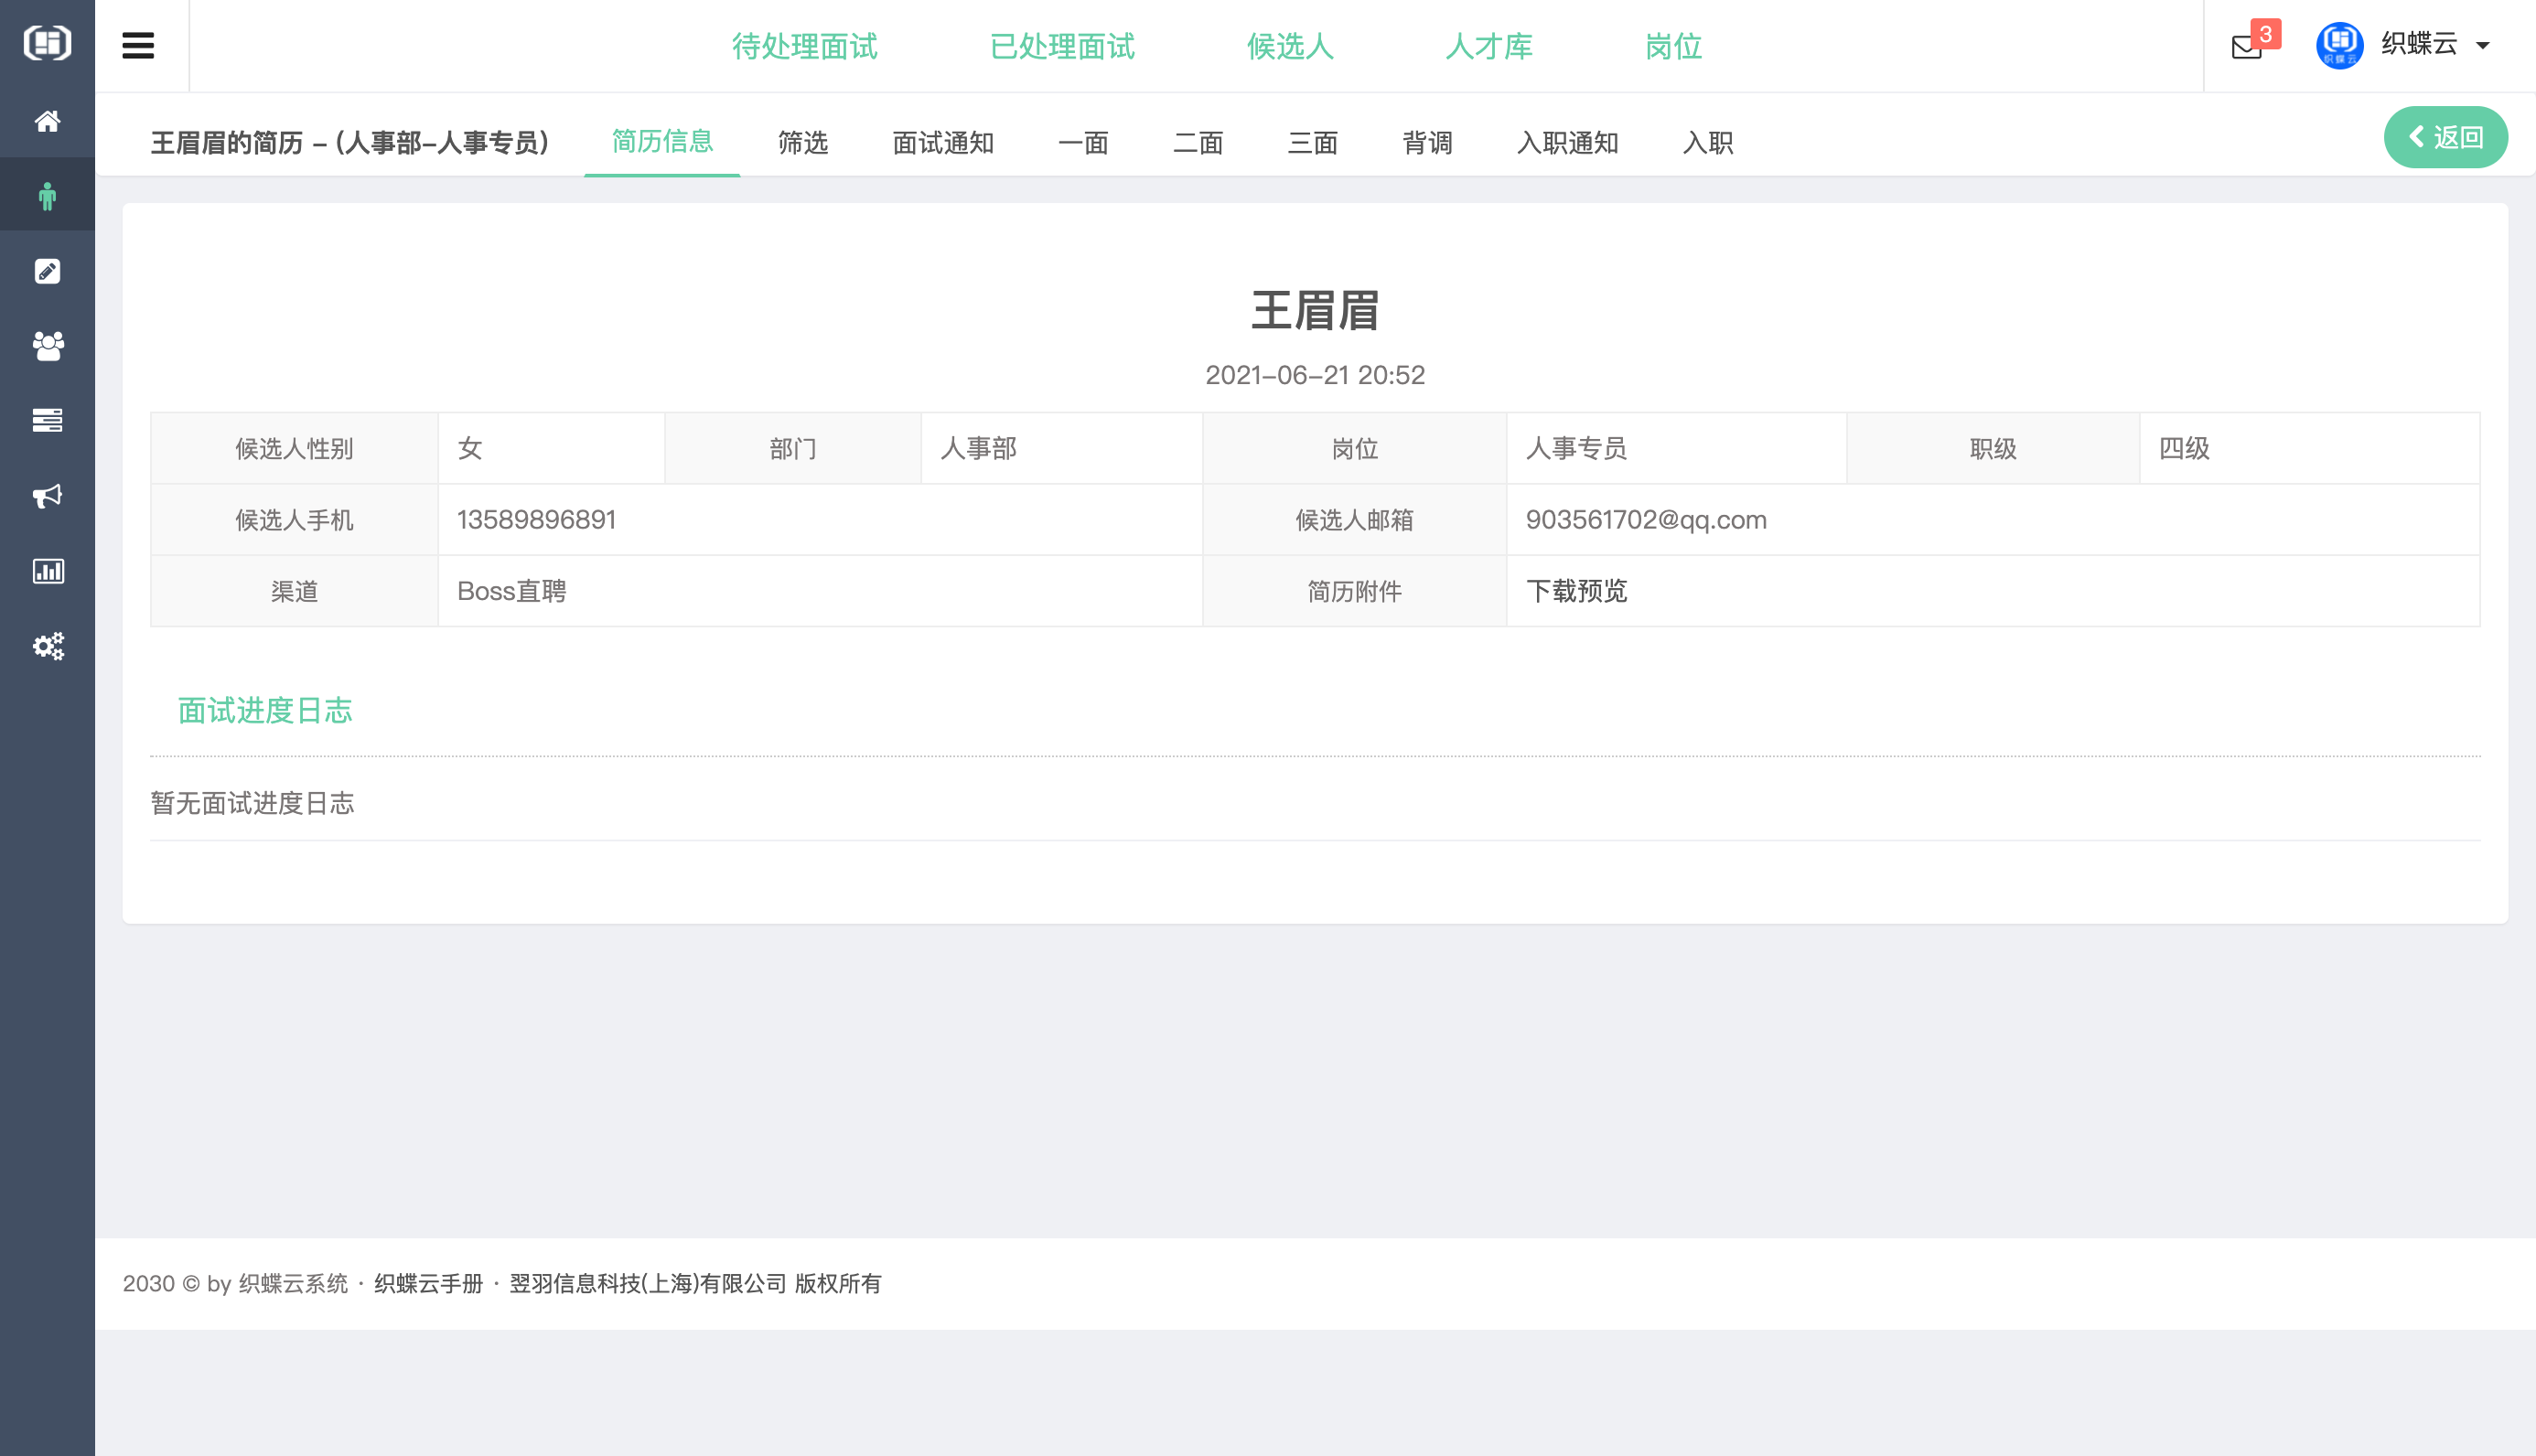This screenshot has width=2536, height=1456.
Task: Switch to the 背调 tab
Action: 1428,143
